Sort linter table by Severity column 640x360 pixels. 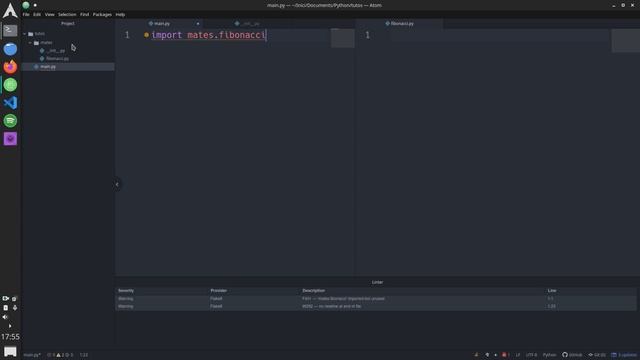tap(126, 291)
